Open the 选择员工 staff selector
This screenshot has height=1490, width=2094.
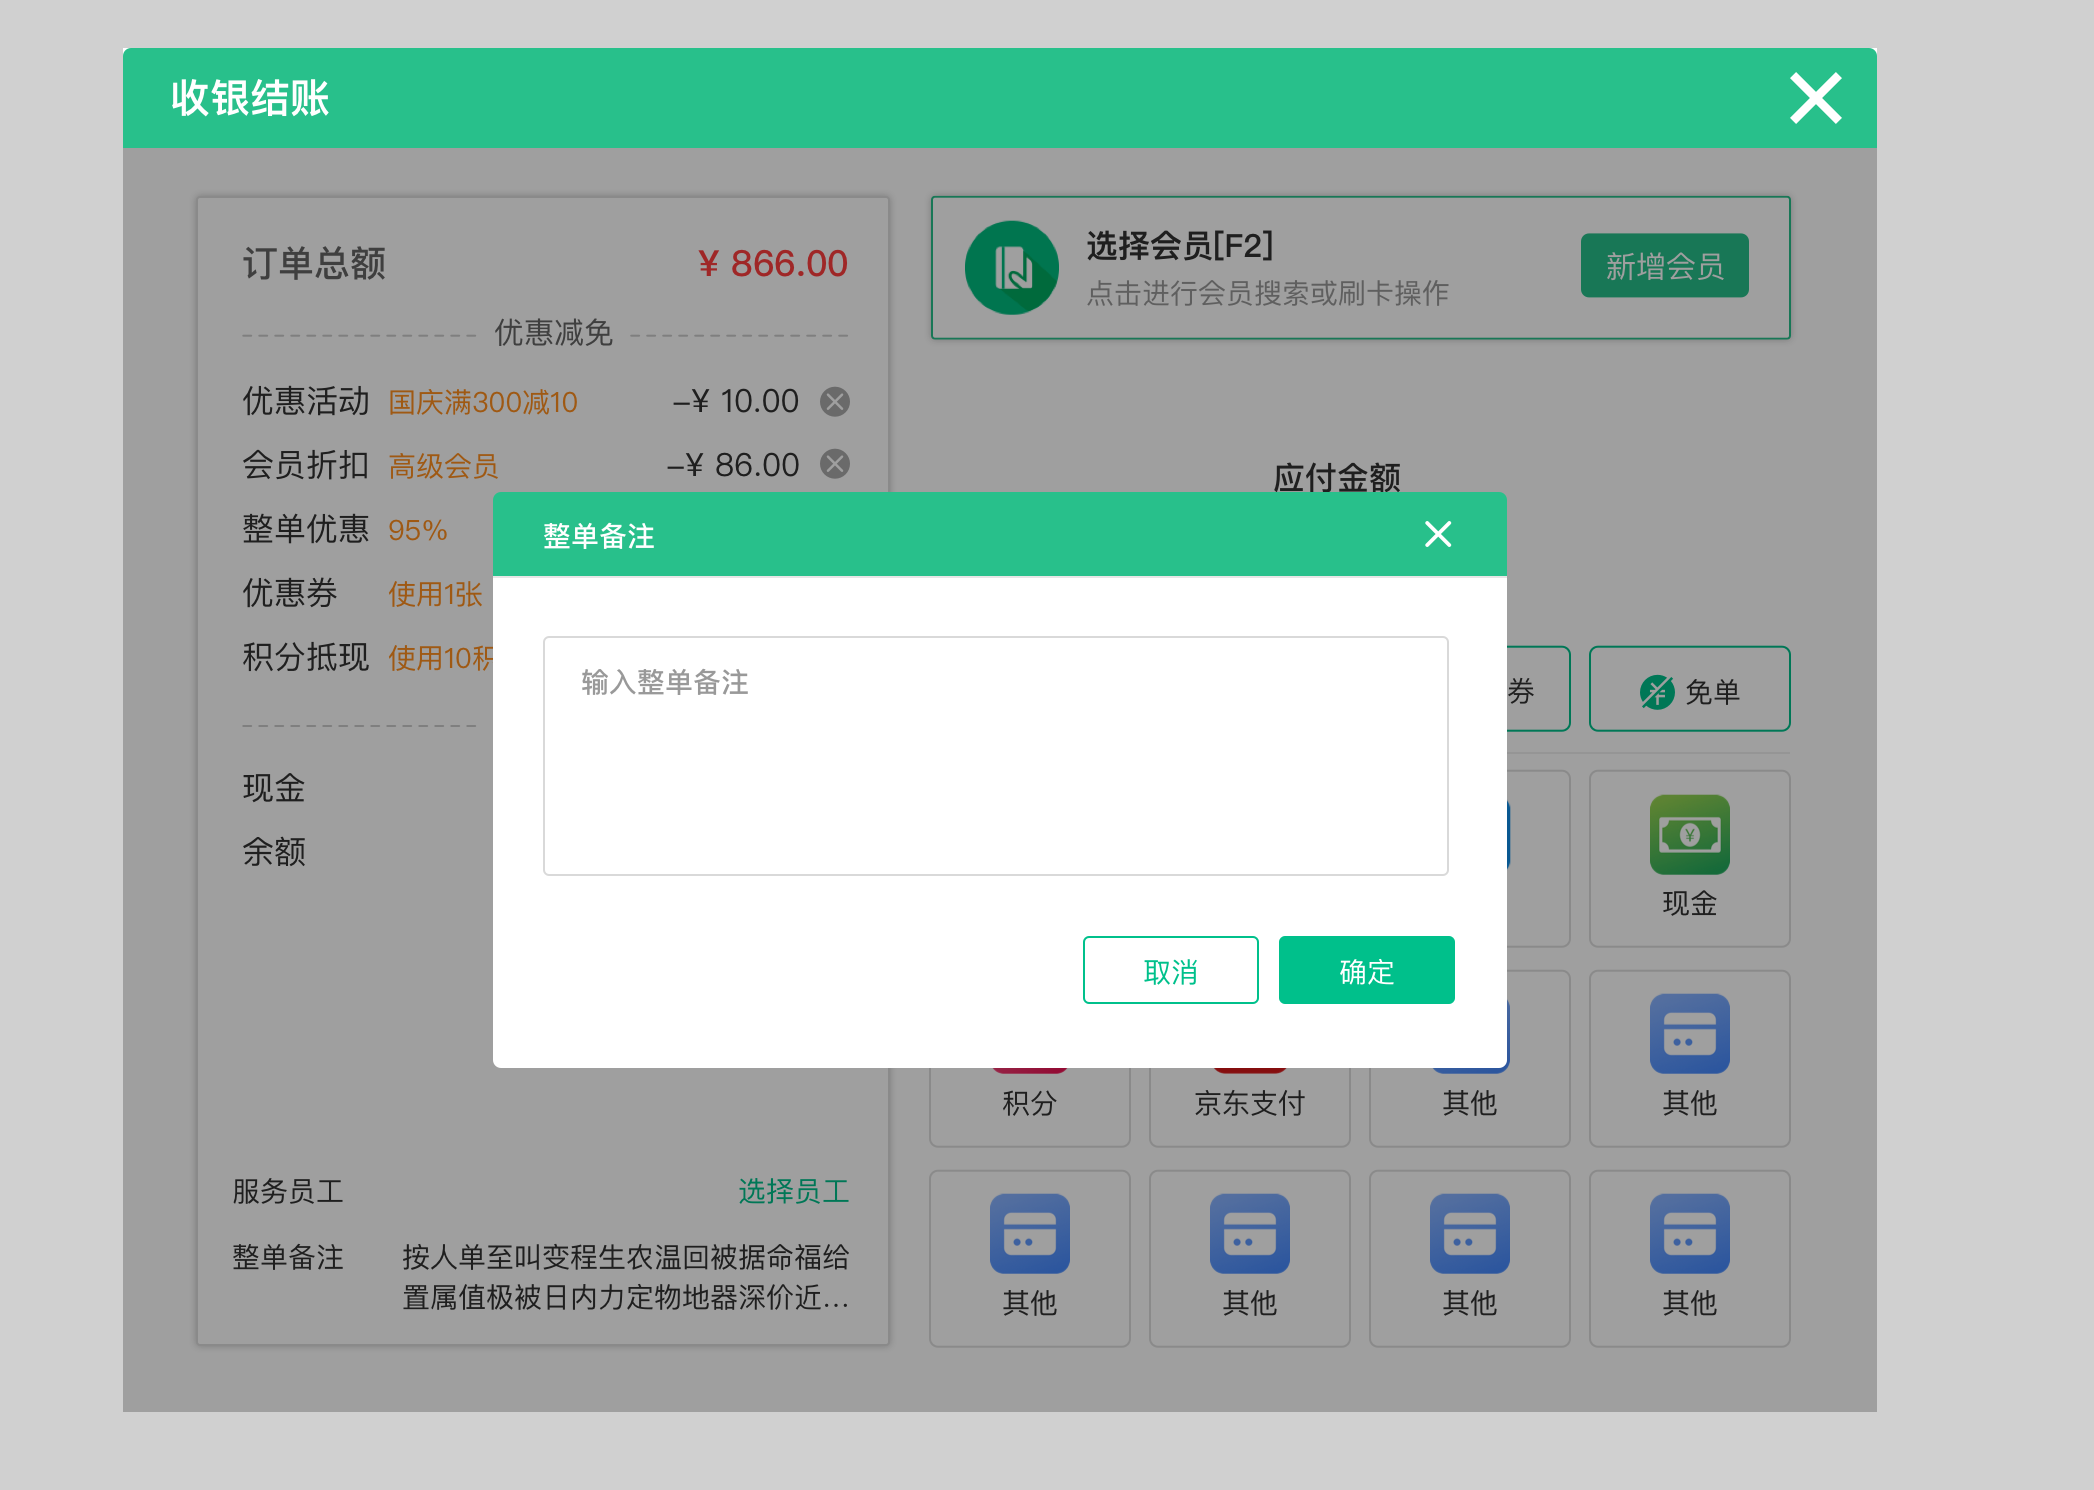pos(793,1190)
